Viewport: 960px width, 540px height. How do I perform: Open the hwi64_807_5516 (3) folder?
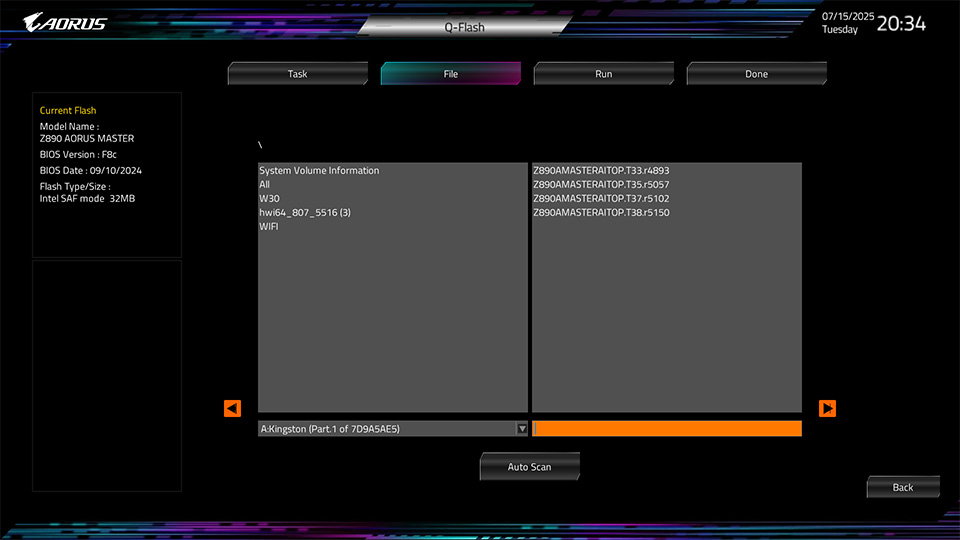pos(304,213)
